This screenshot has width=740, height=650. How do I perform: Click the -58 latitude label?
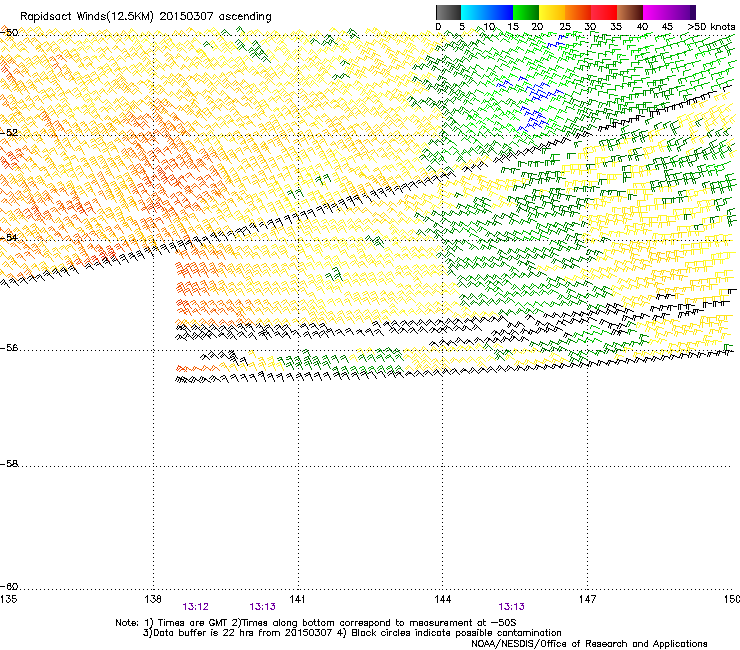coord(9,464)
